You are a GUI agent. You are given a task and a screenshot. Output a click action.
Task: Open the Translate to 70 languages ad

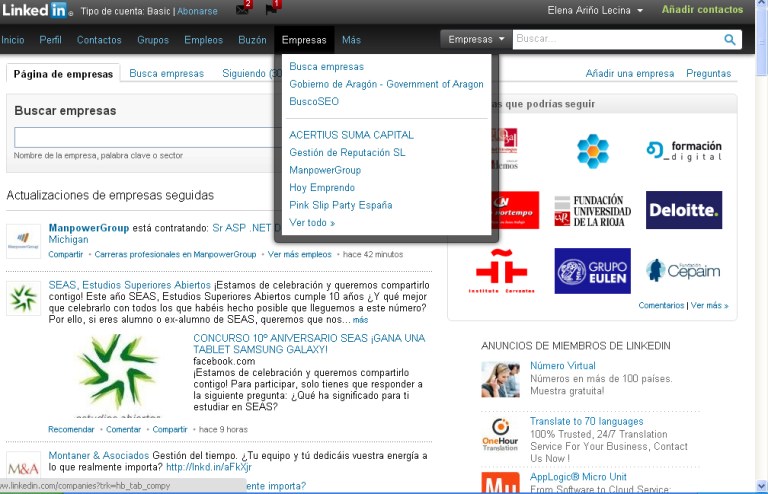(587, 422)
